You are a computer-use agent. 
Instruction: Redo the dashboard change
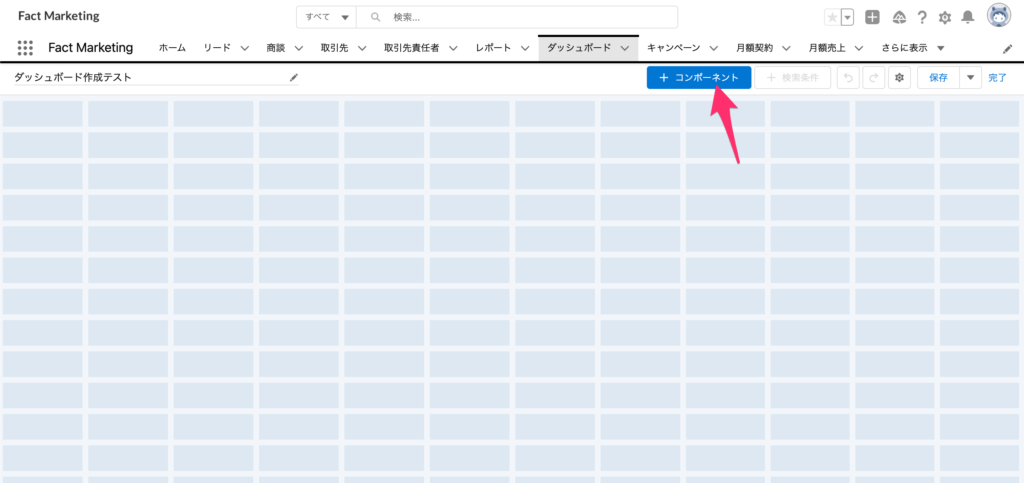pos(873,78)
